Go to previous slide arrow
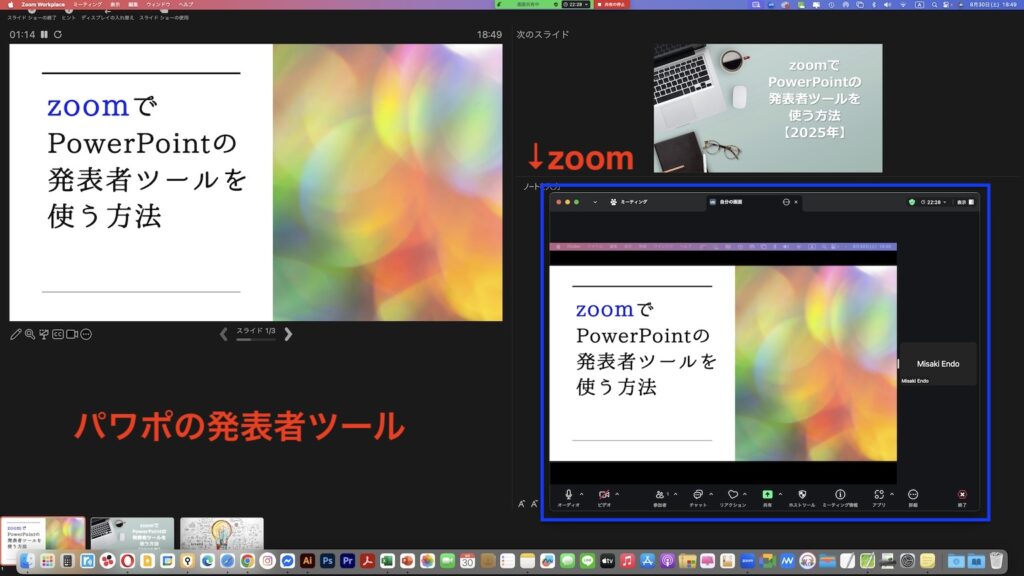This screenshot has height=576, width=1024. (223, 334)
